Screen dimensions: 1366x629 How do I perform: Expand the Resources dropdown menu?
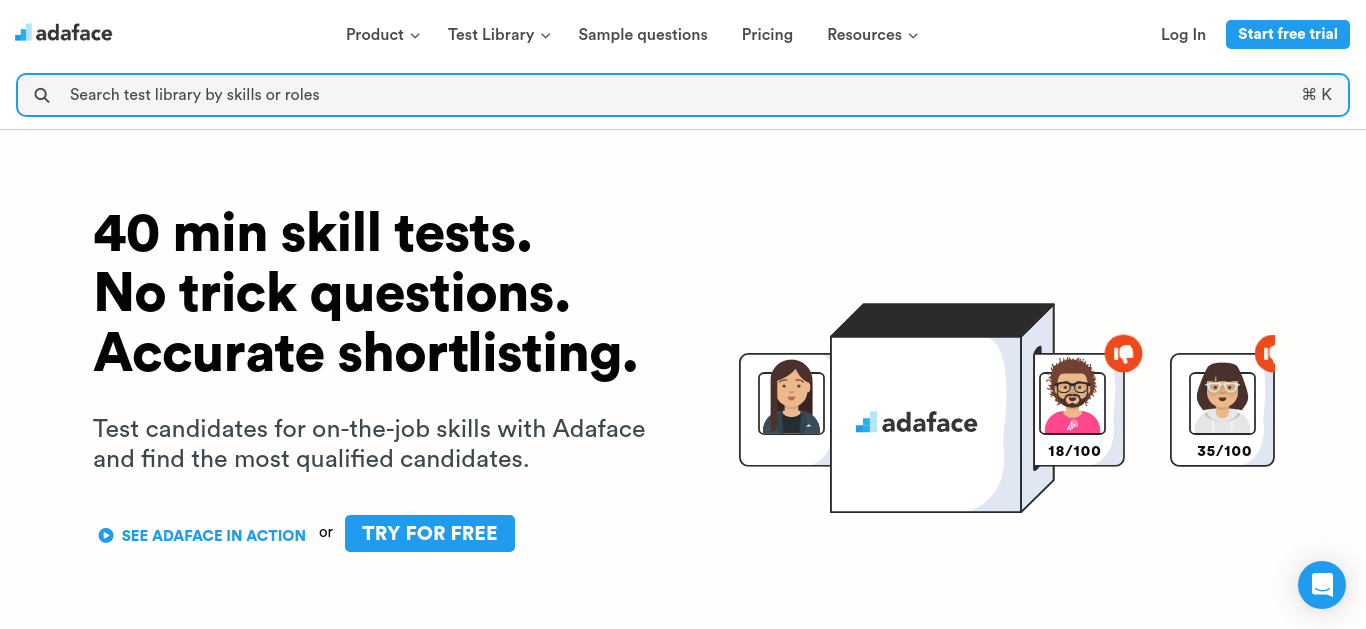click(x=872, y=34)
